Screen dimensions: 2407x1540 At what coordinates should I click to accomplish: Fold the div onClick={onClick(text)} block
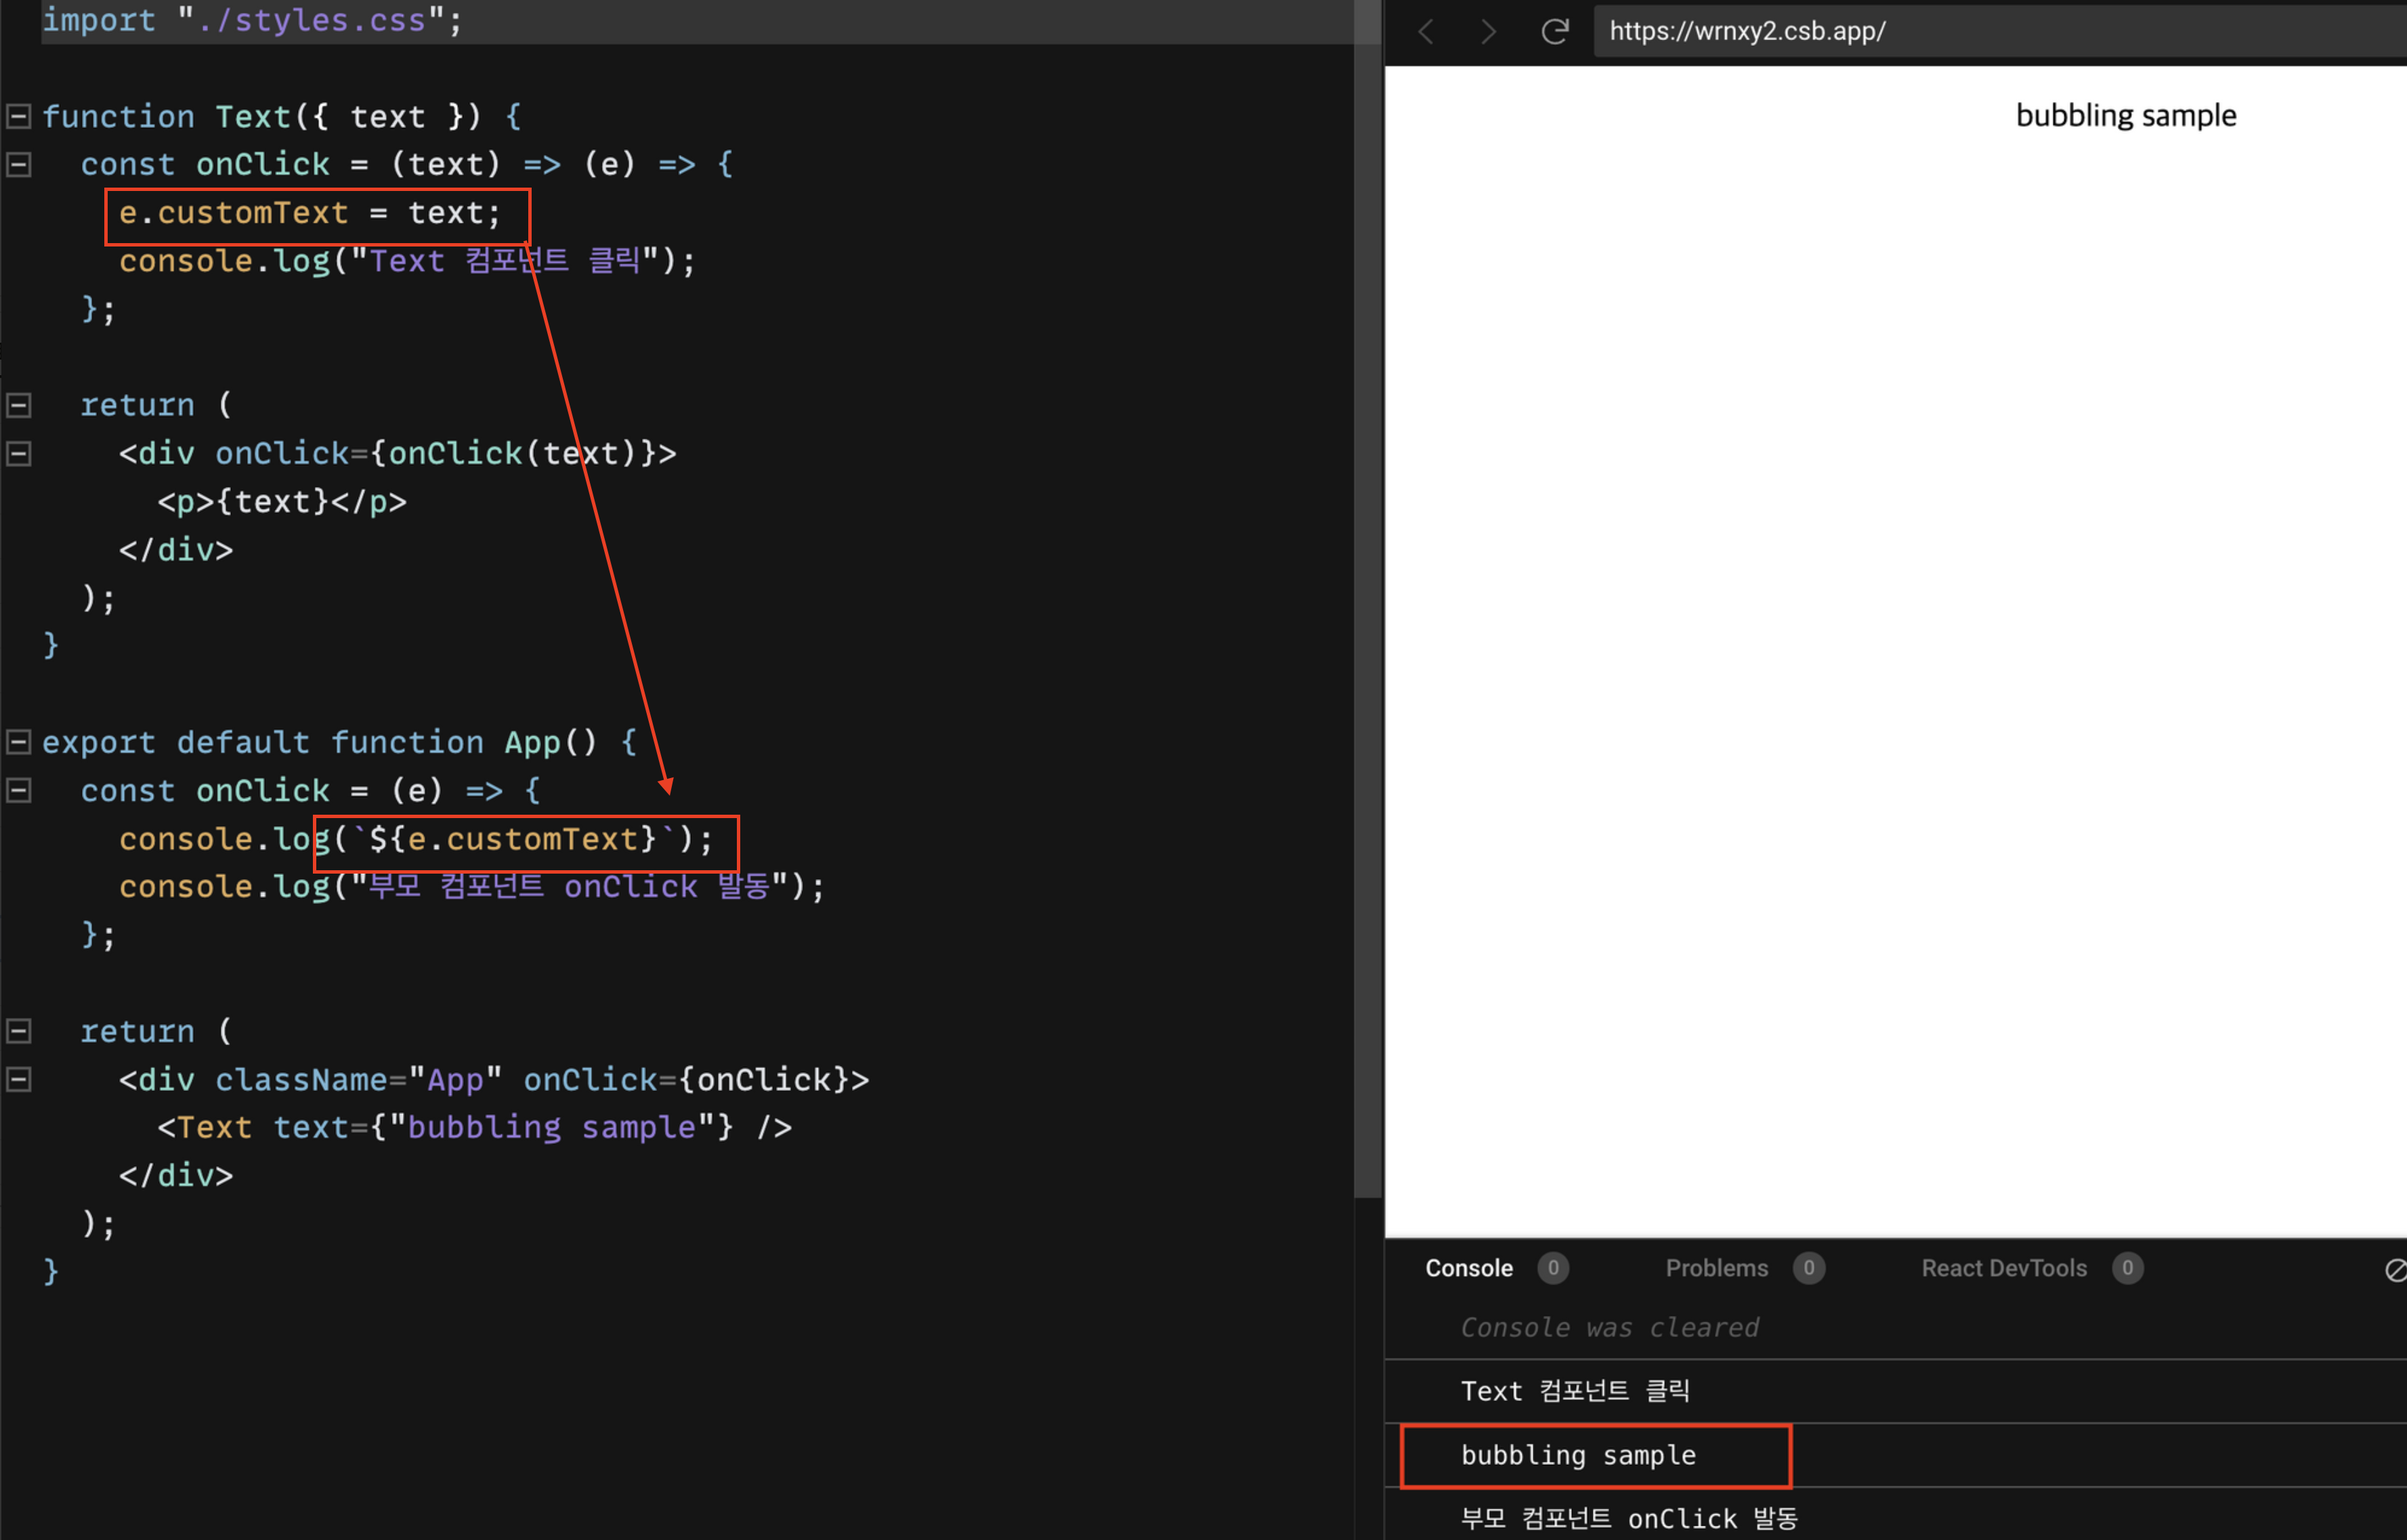click(18, 454)
